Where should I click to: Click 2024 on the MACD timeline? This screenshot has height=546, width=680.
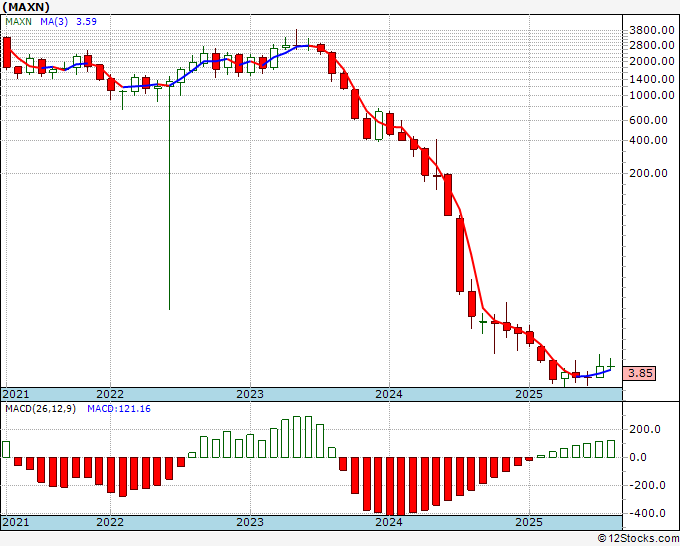[x=389, y=522]
